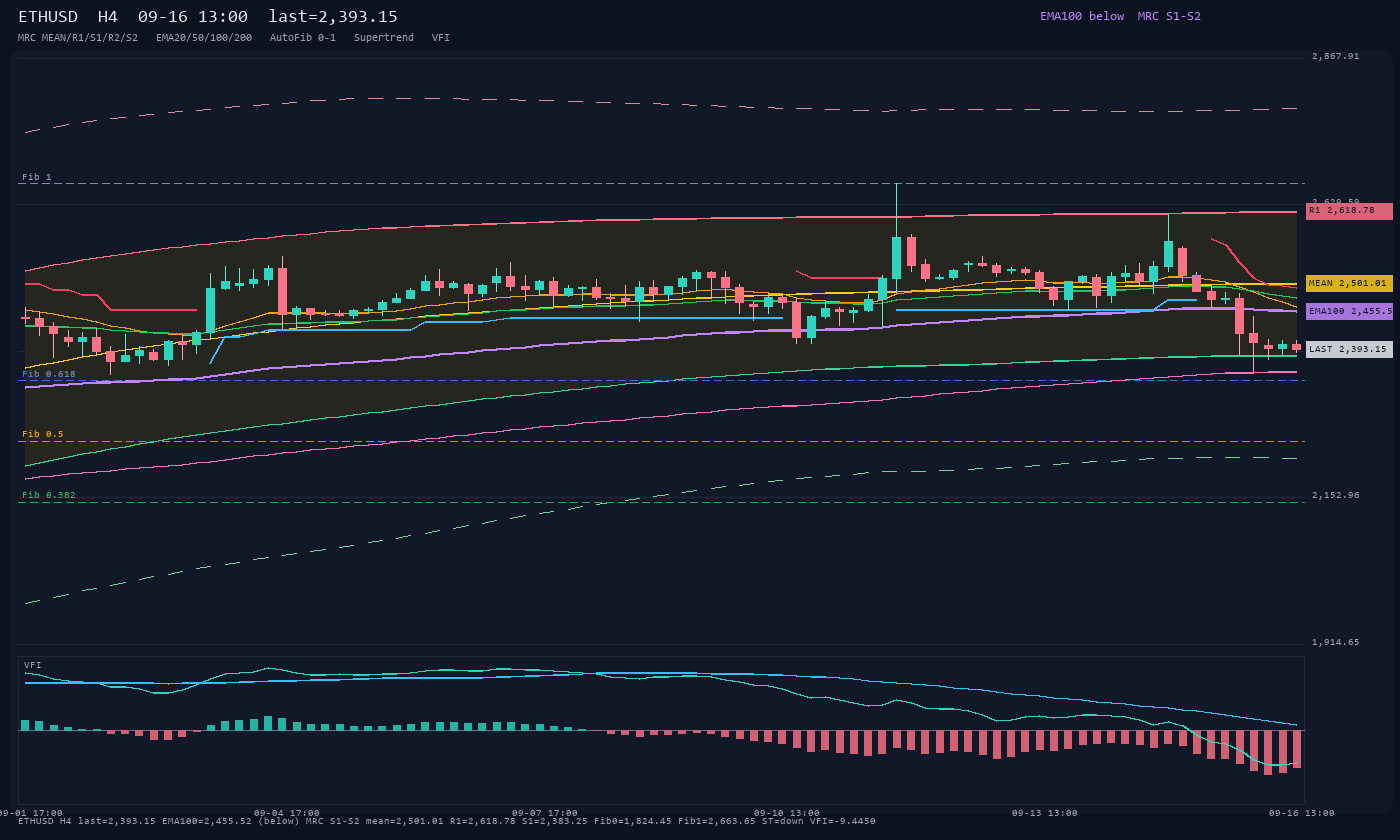Viewport: 1400px width, 840px height.
Task: Select the Supertrend indicator label
Action: click(x=384, y=38)
